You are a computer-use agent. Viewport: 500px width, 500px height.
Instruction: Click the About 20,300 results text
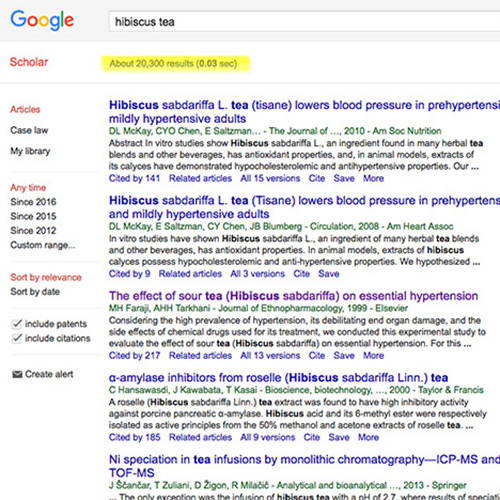tap(173, 63)
